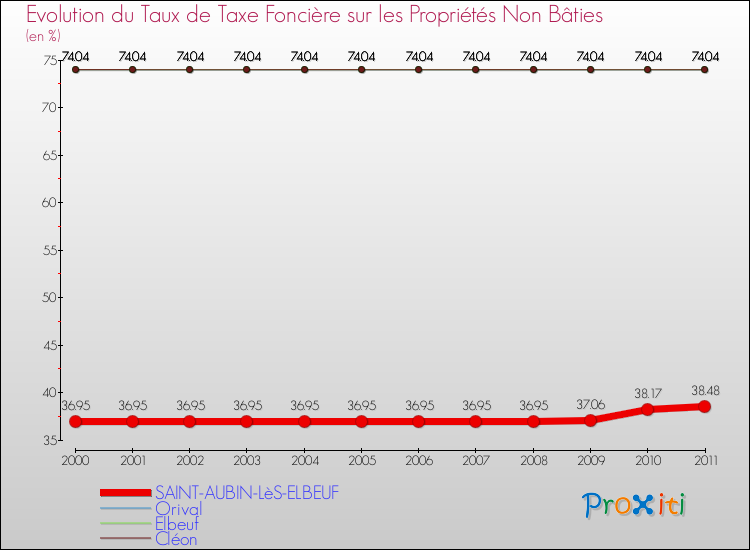Click the chart title about Taxe Foncière
This screenshot has width=750, height=550.
(x=314, y=15)
